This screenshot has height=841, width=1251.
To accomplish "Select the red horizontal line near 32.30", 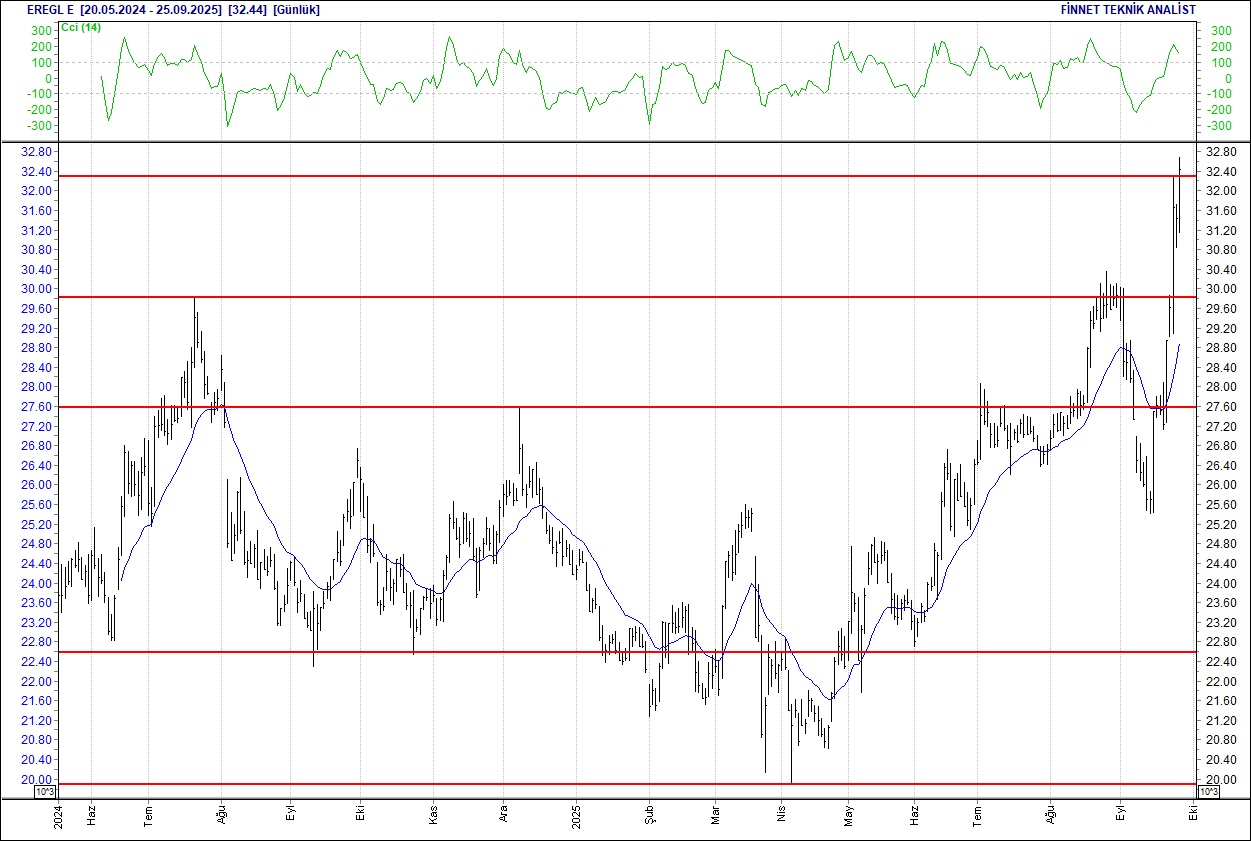I will 627,176.
